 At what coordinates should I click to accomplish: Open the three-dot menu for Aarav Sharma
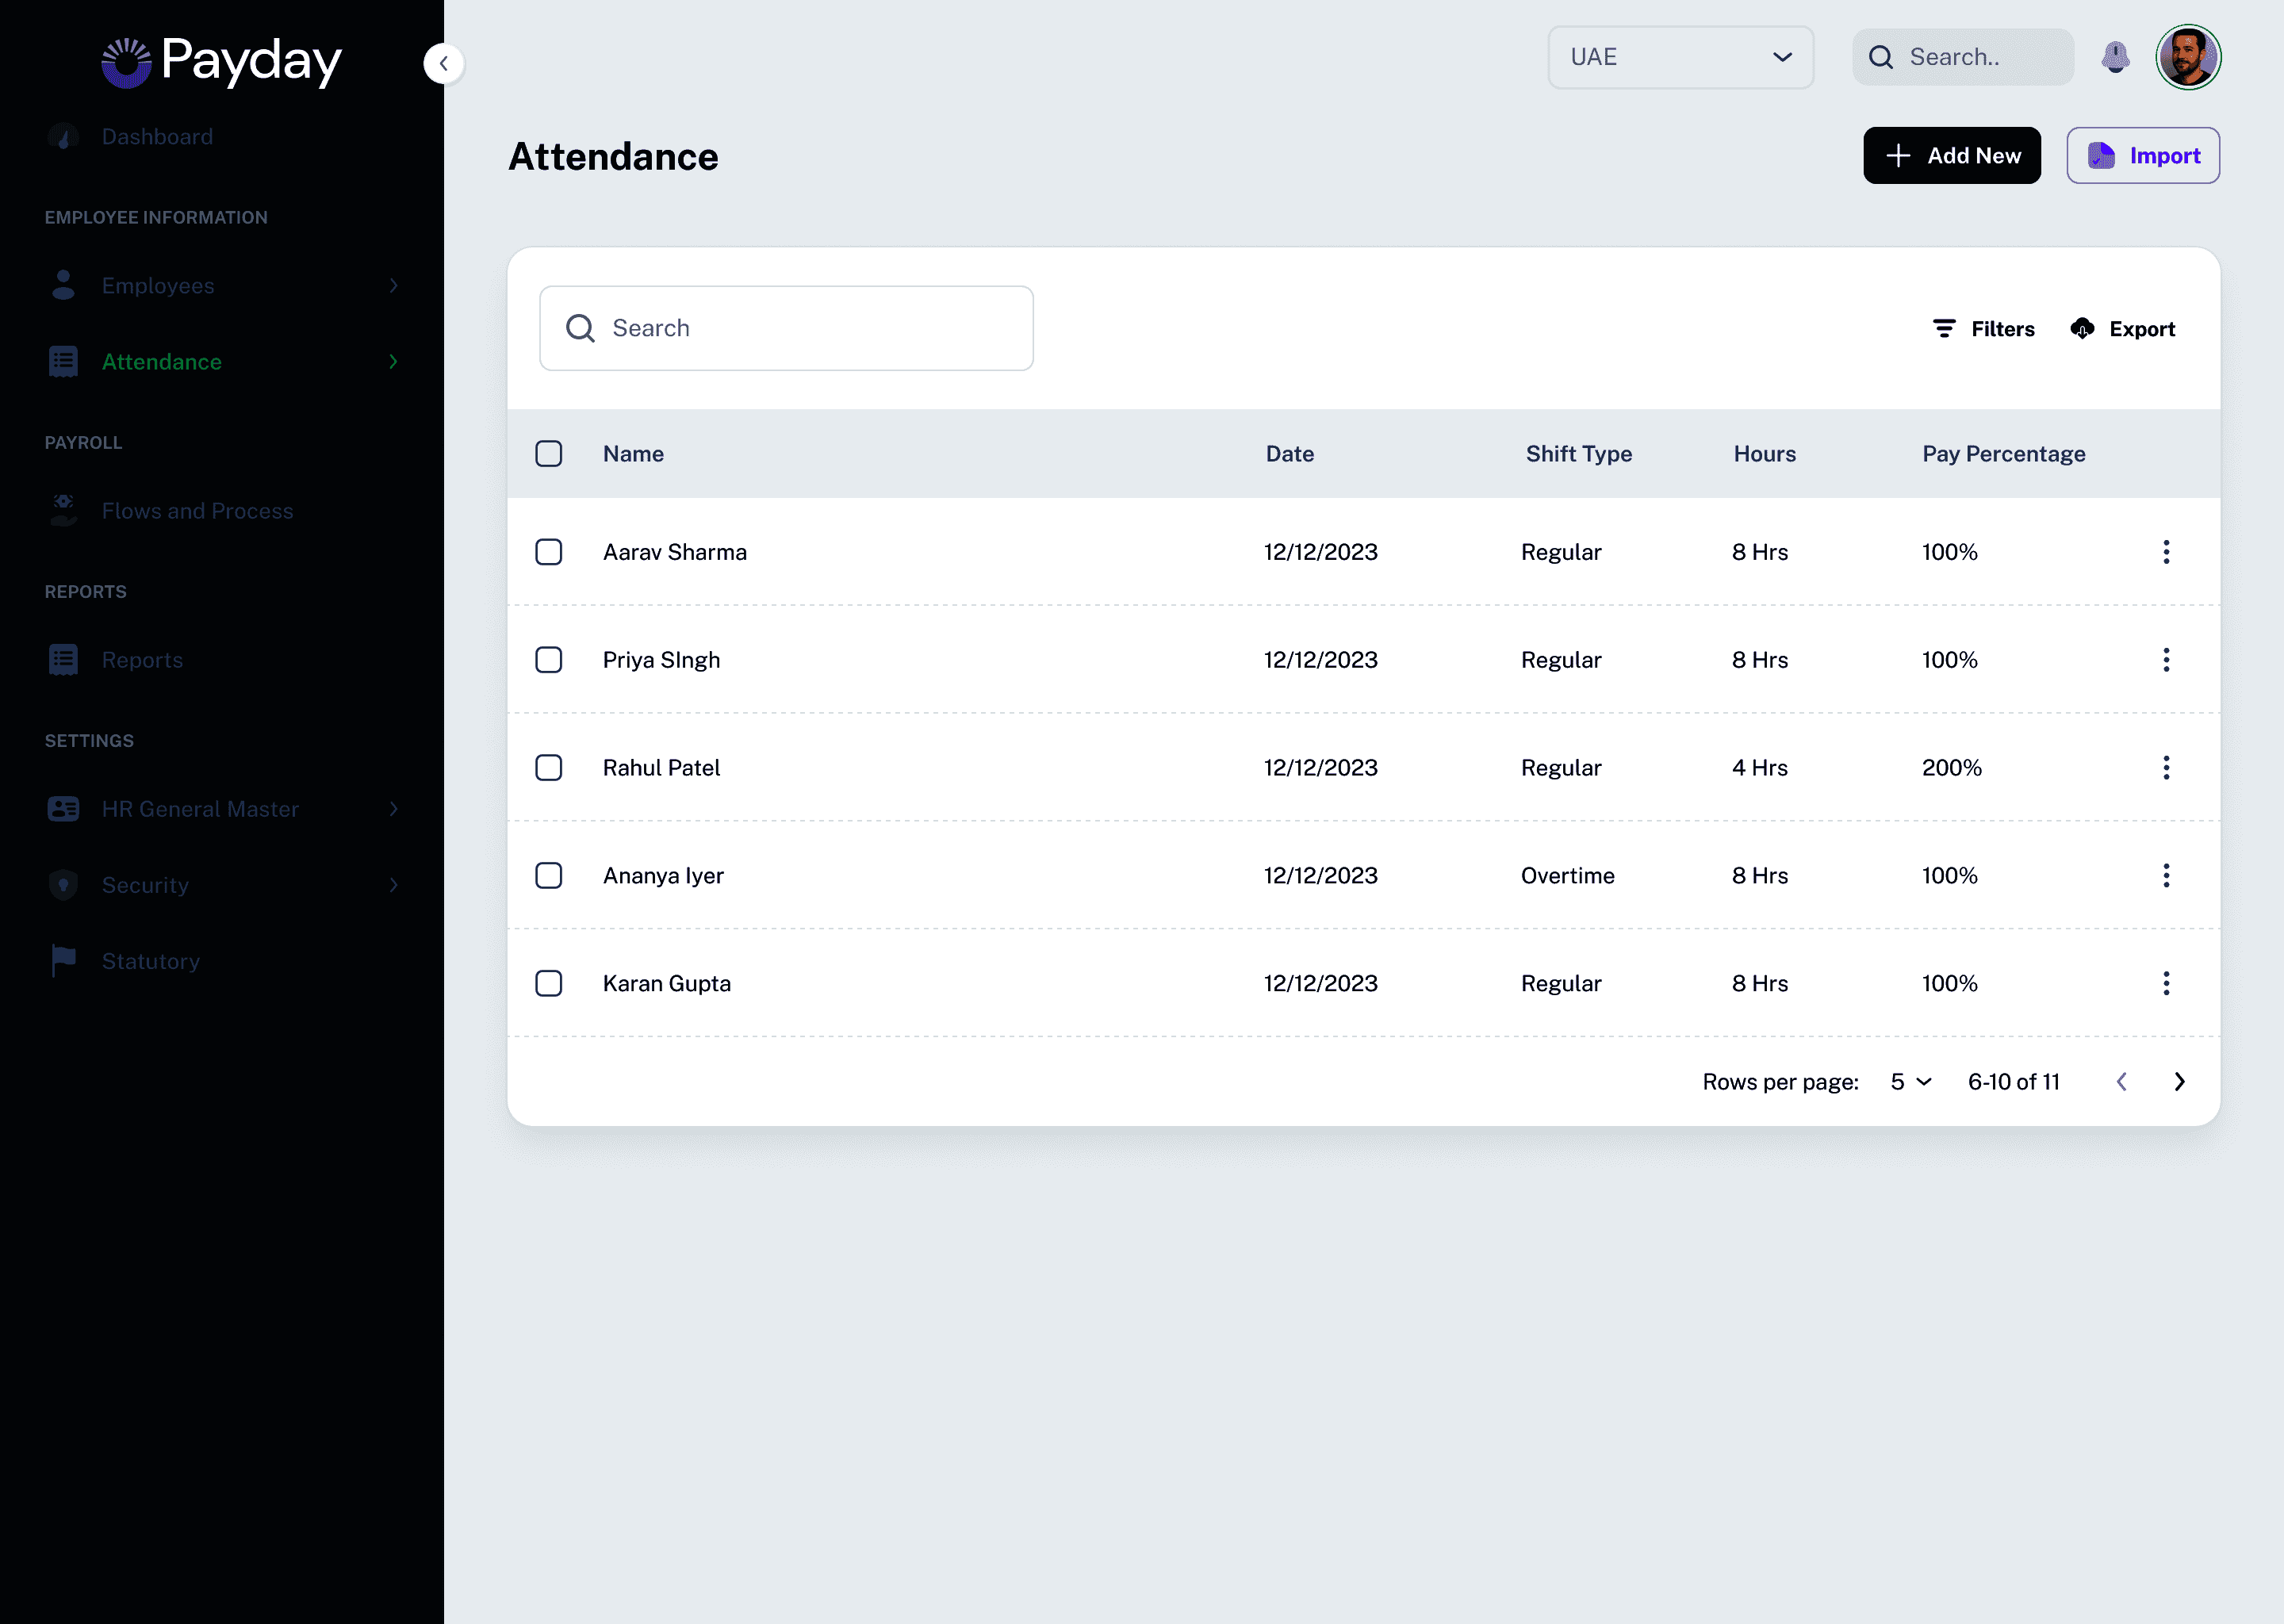2166,552
